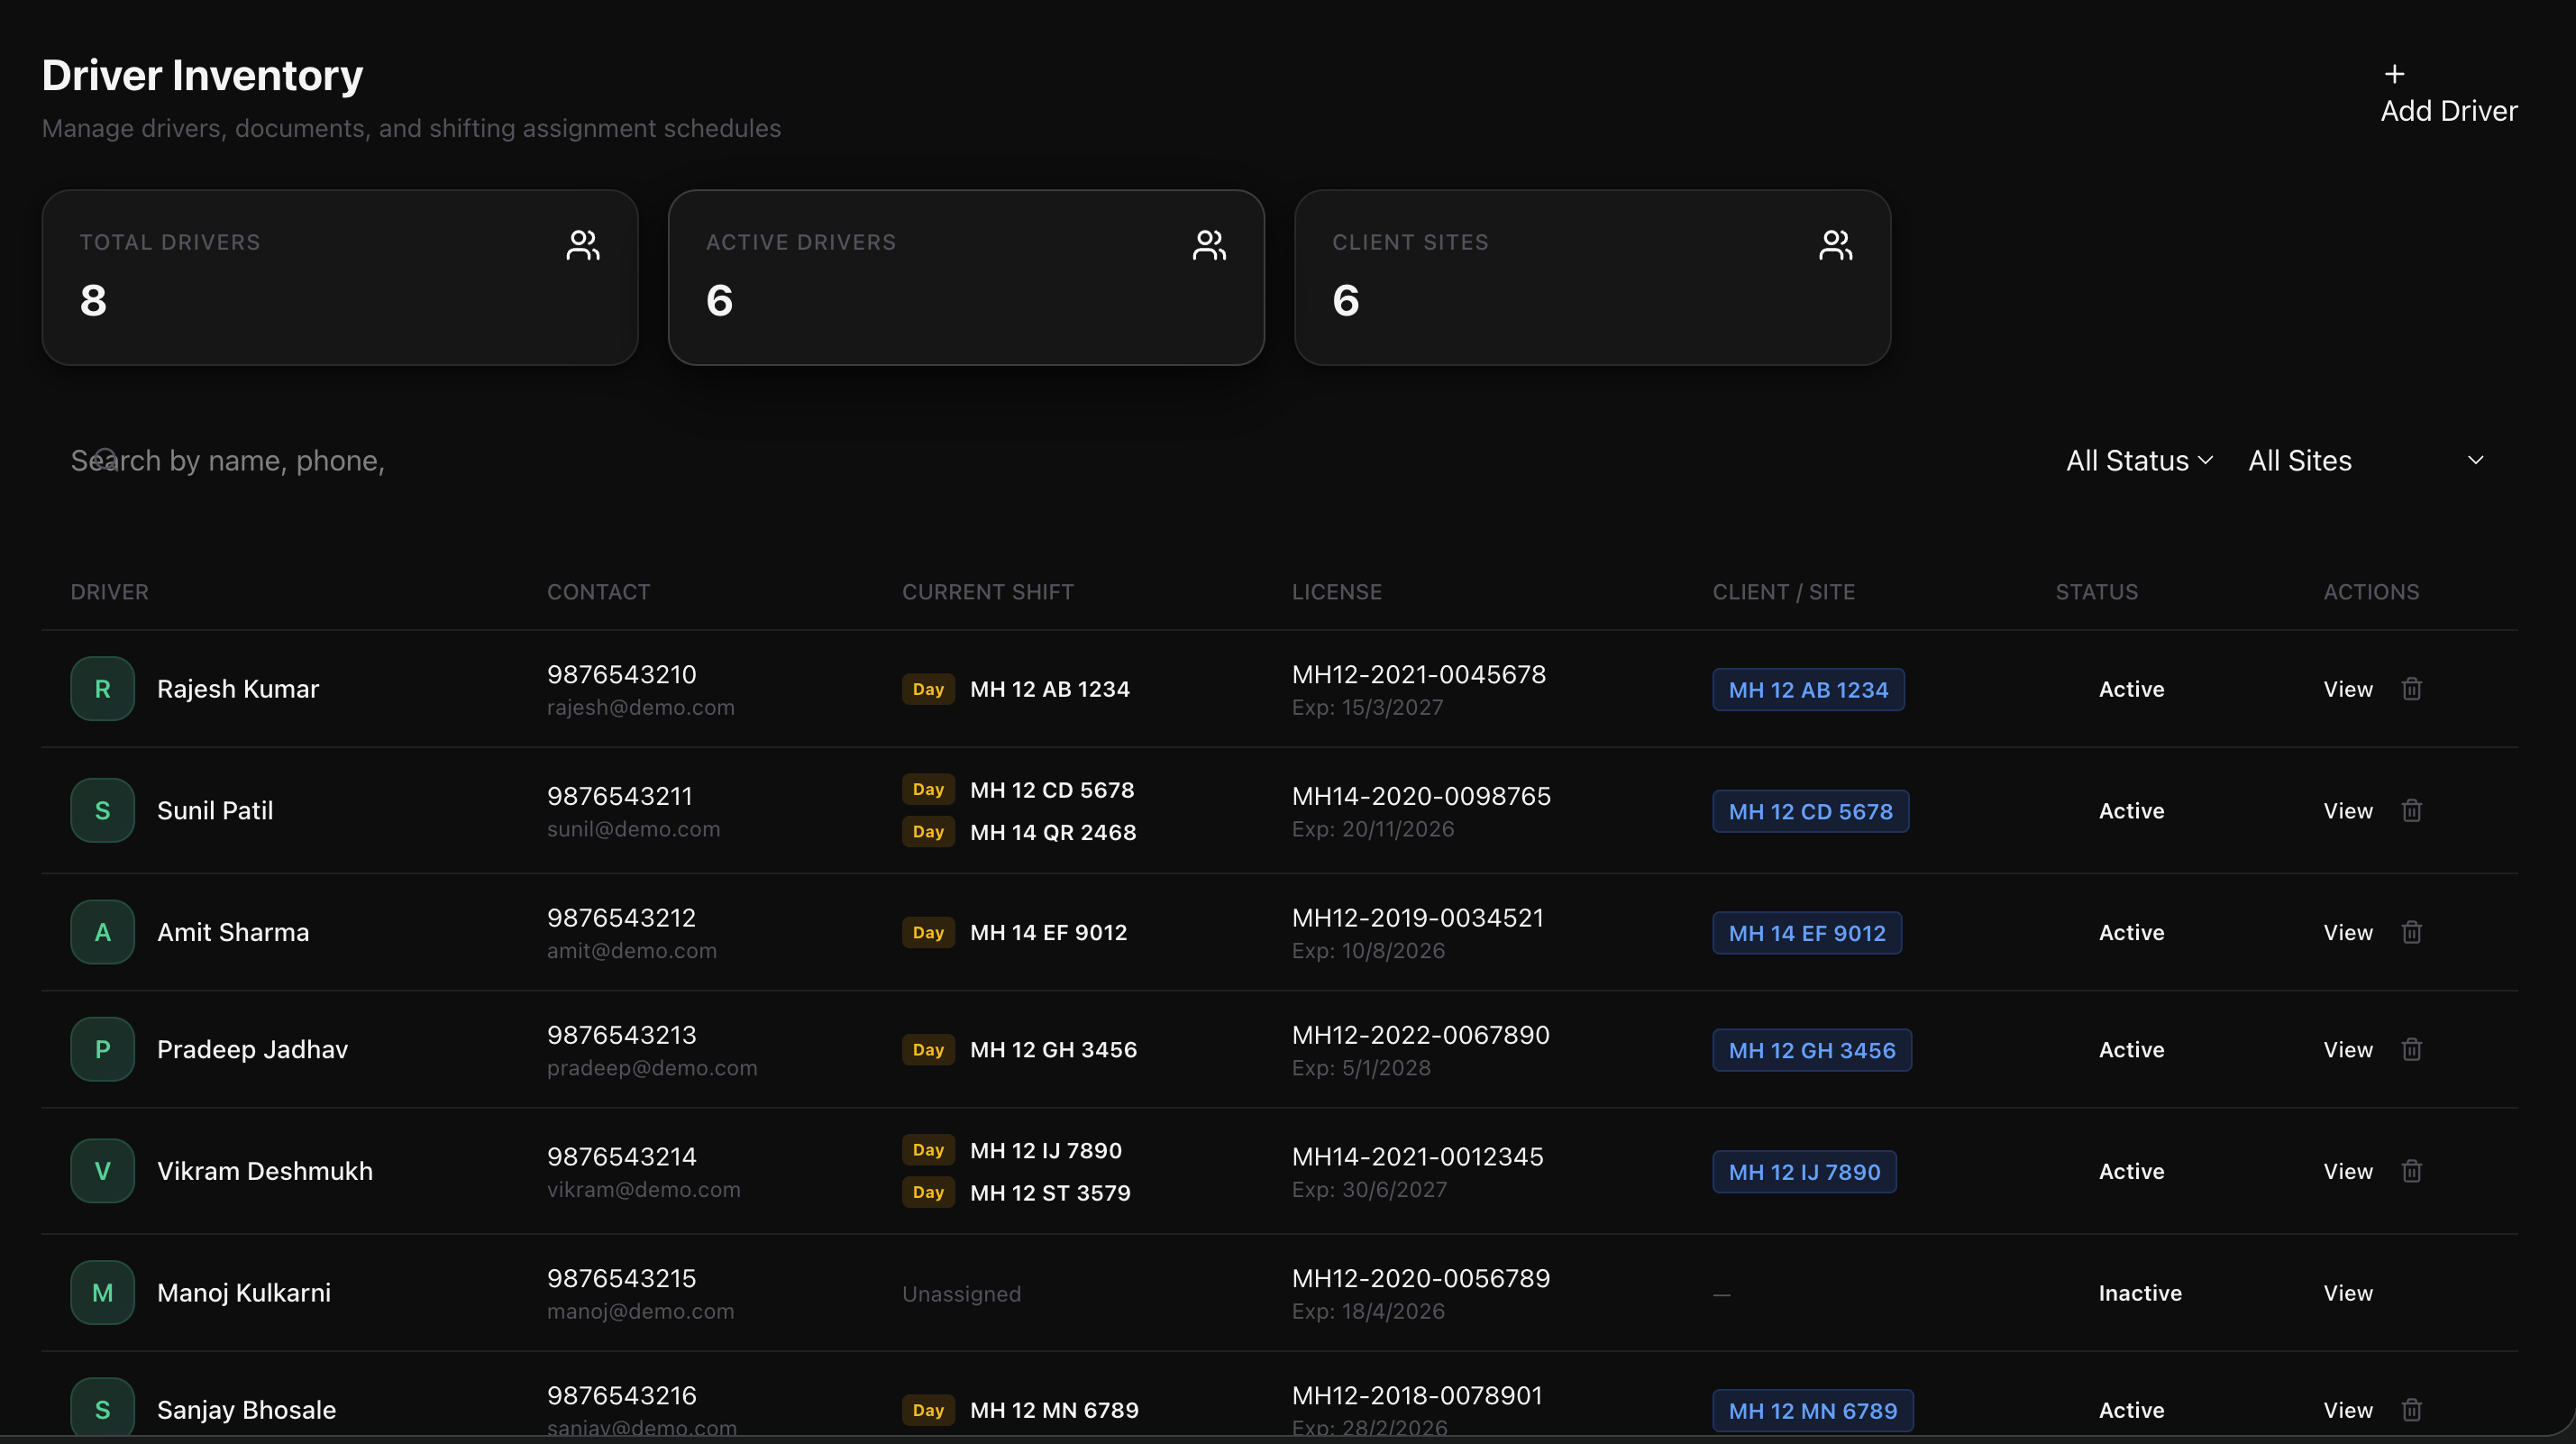
Task: Click the MH 14 EF 9012 client badge
Action: coord(1806,933)
